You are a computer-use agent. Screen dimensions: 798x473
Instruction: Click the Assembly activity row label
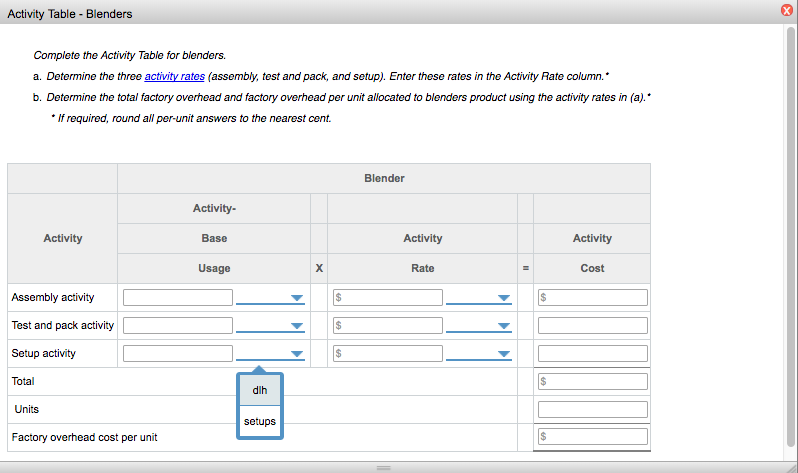pyautogui.click(x=53, y=297)
